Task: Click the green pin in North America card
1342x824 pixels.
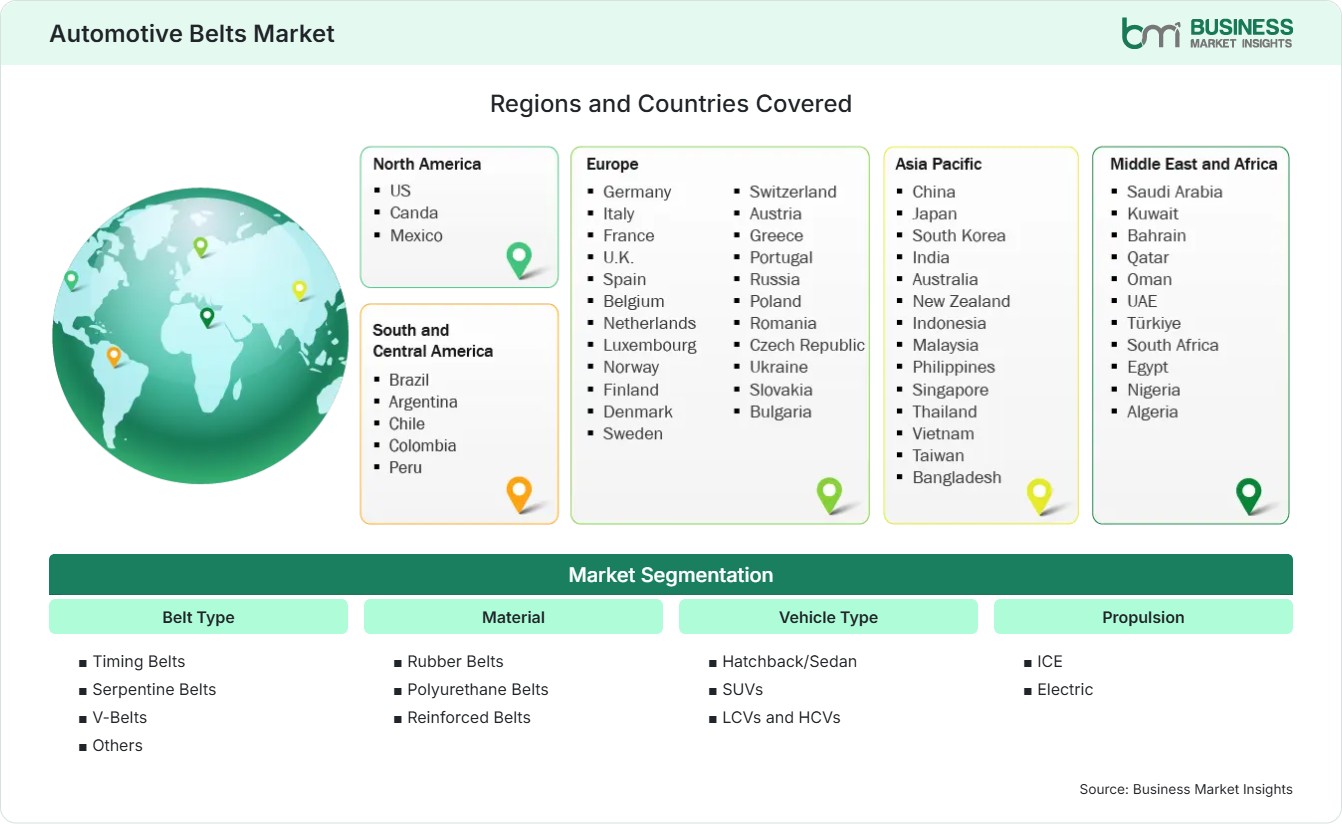Action: [x=519, y=259]
